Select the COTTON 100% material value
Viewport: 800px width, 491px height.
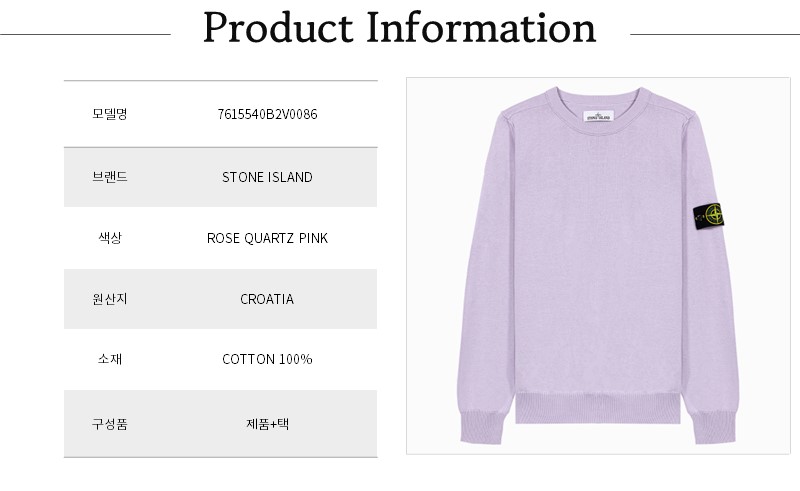(267, 359)
